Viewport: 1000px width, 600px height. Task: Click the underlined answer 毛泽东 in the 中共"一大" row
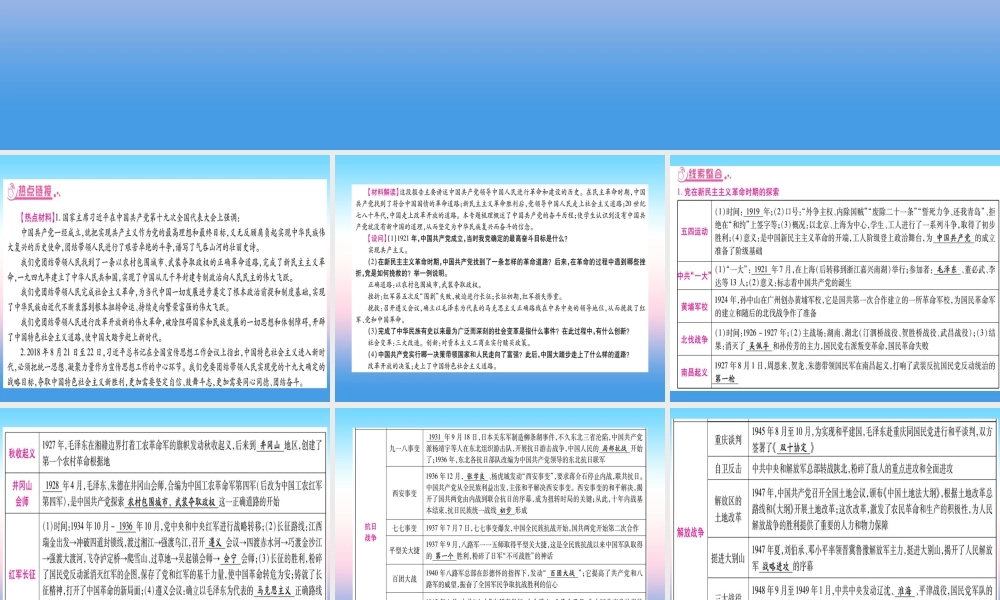coord(946,270)
